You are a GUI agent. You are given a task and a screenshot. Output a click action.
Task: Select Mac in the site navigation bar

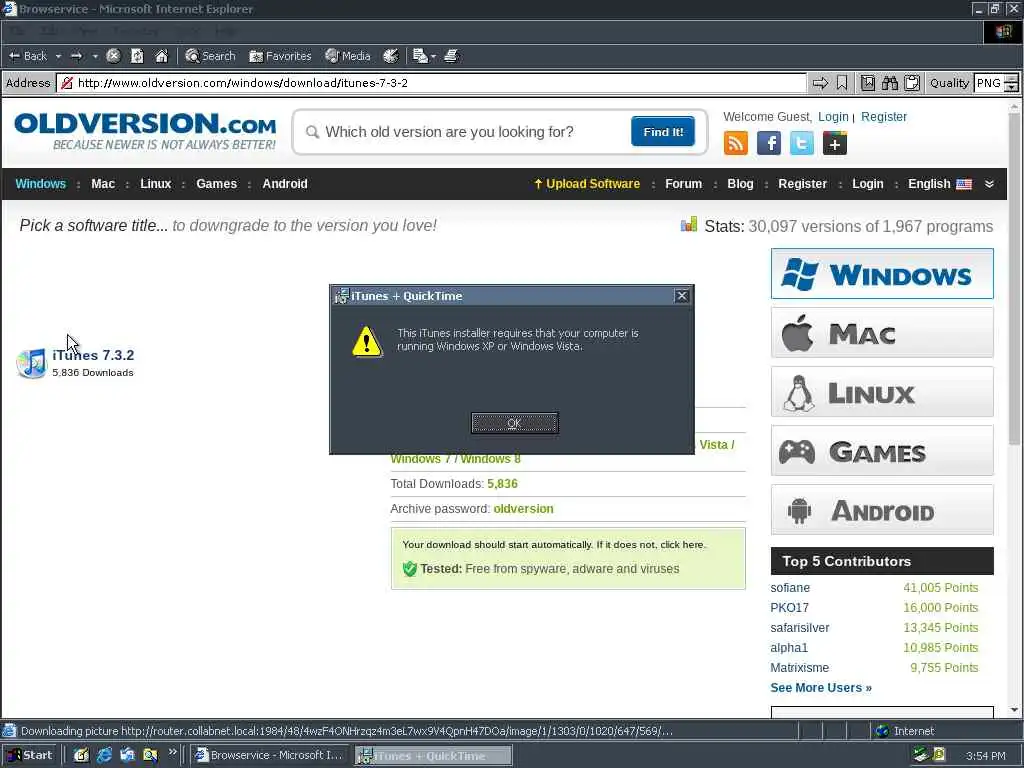[x=103, y=184]
